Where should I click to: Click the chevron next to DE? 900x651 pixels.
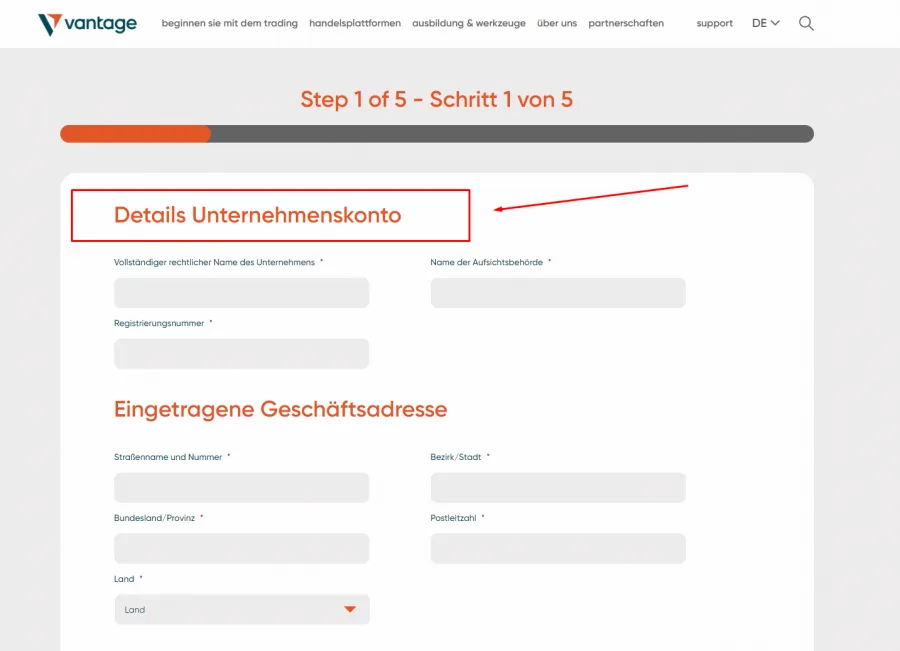tap(776, 22)
